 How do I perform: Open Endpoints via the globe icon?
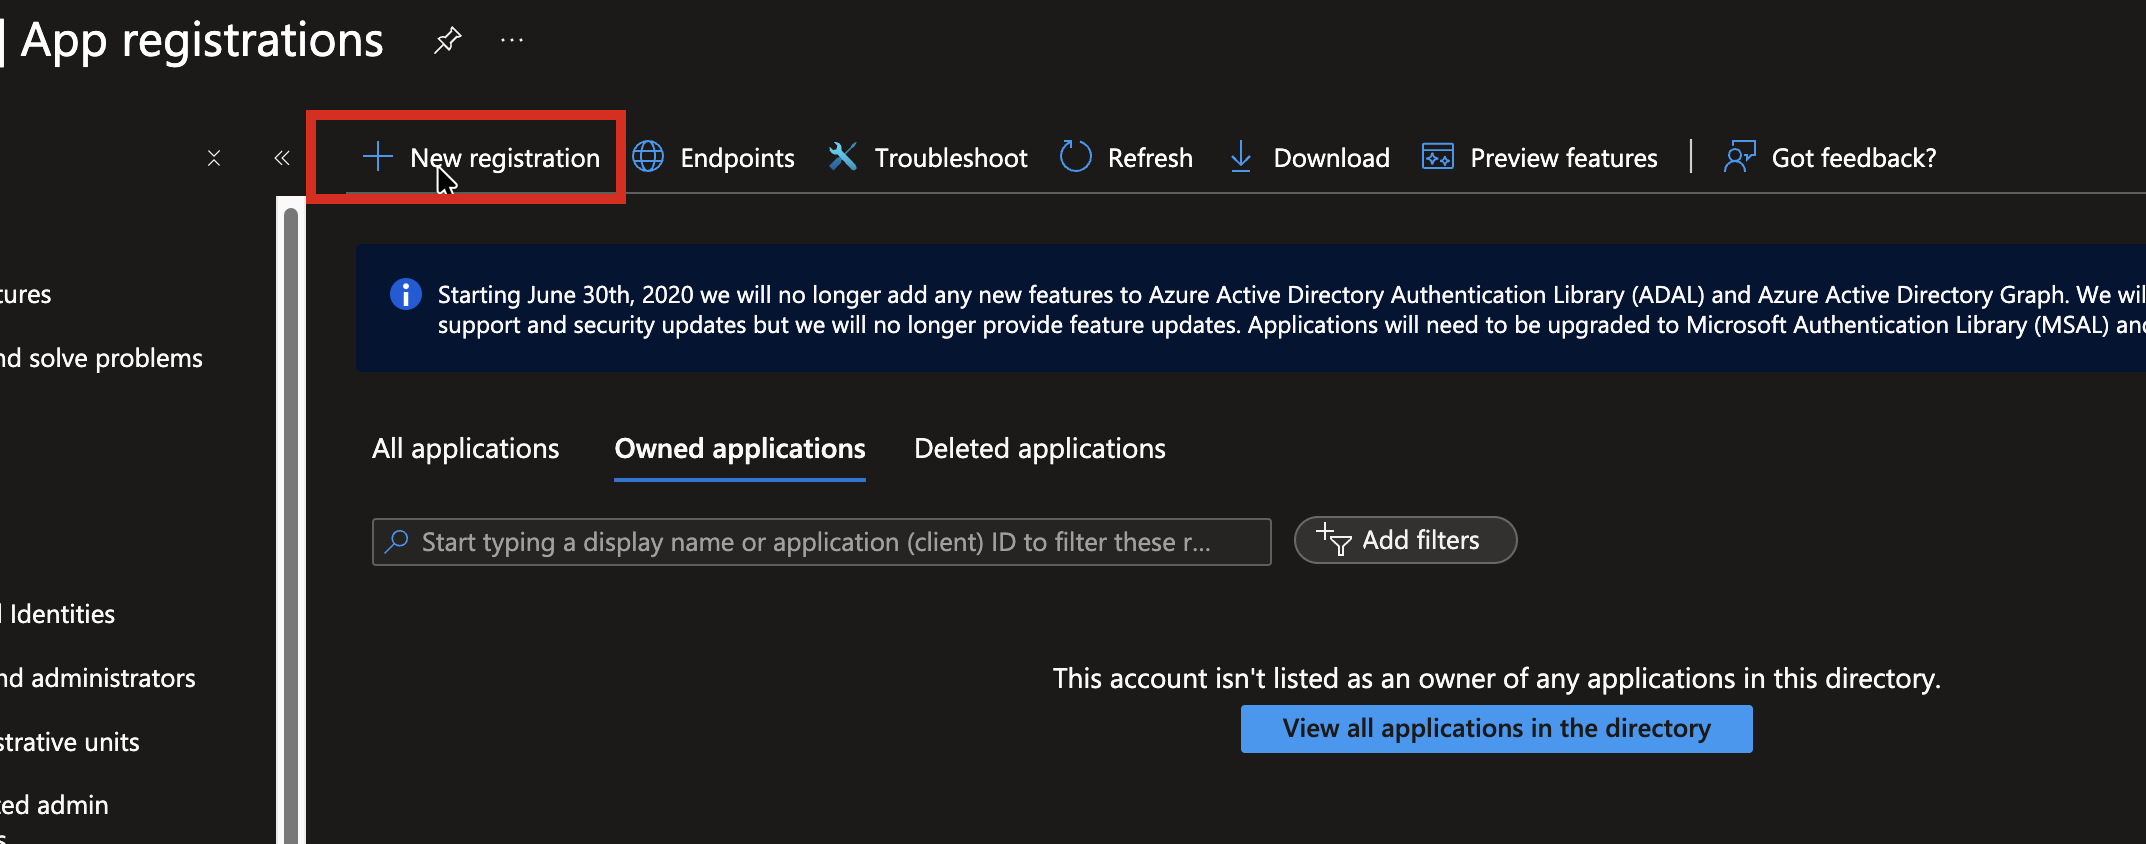pyautogui.click(x=648, y=157)
